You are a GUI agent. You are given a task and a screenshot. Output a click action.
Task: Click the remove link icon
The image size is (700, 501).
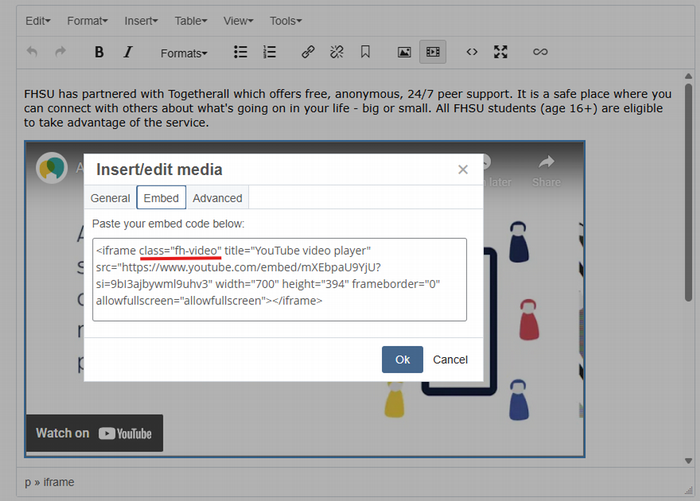tap(337, 52)
